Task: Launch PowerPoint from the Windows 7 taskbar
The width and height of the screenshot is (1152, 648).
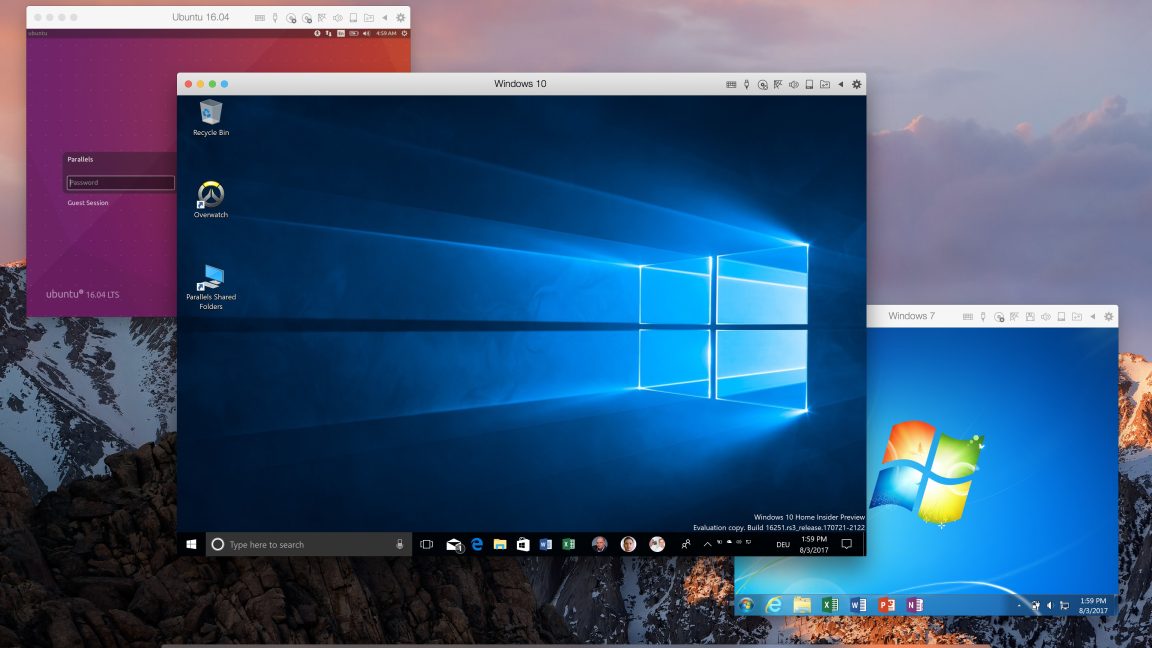Action: [886, 605]
